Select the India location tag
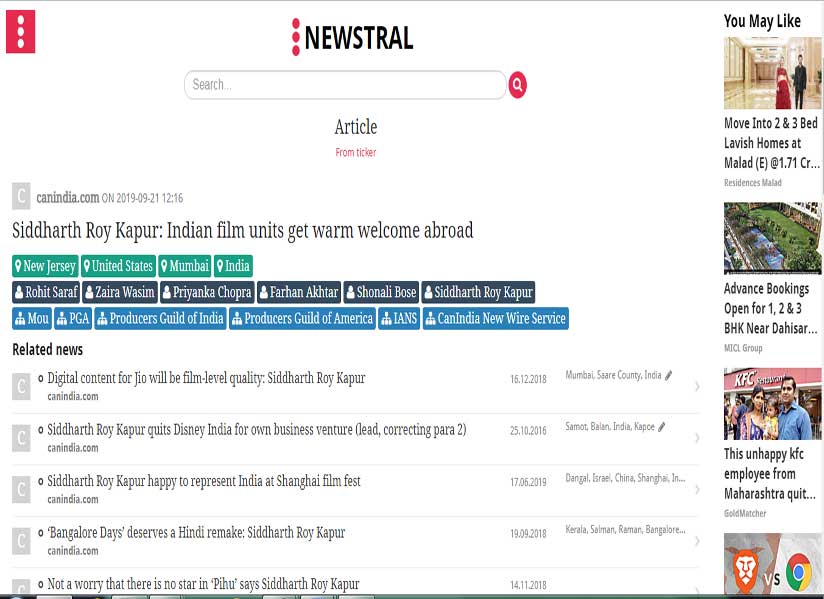 [x=233, y=266]
